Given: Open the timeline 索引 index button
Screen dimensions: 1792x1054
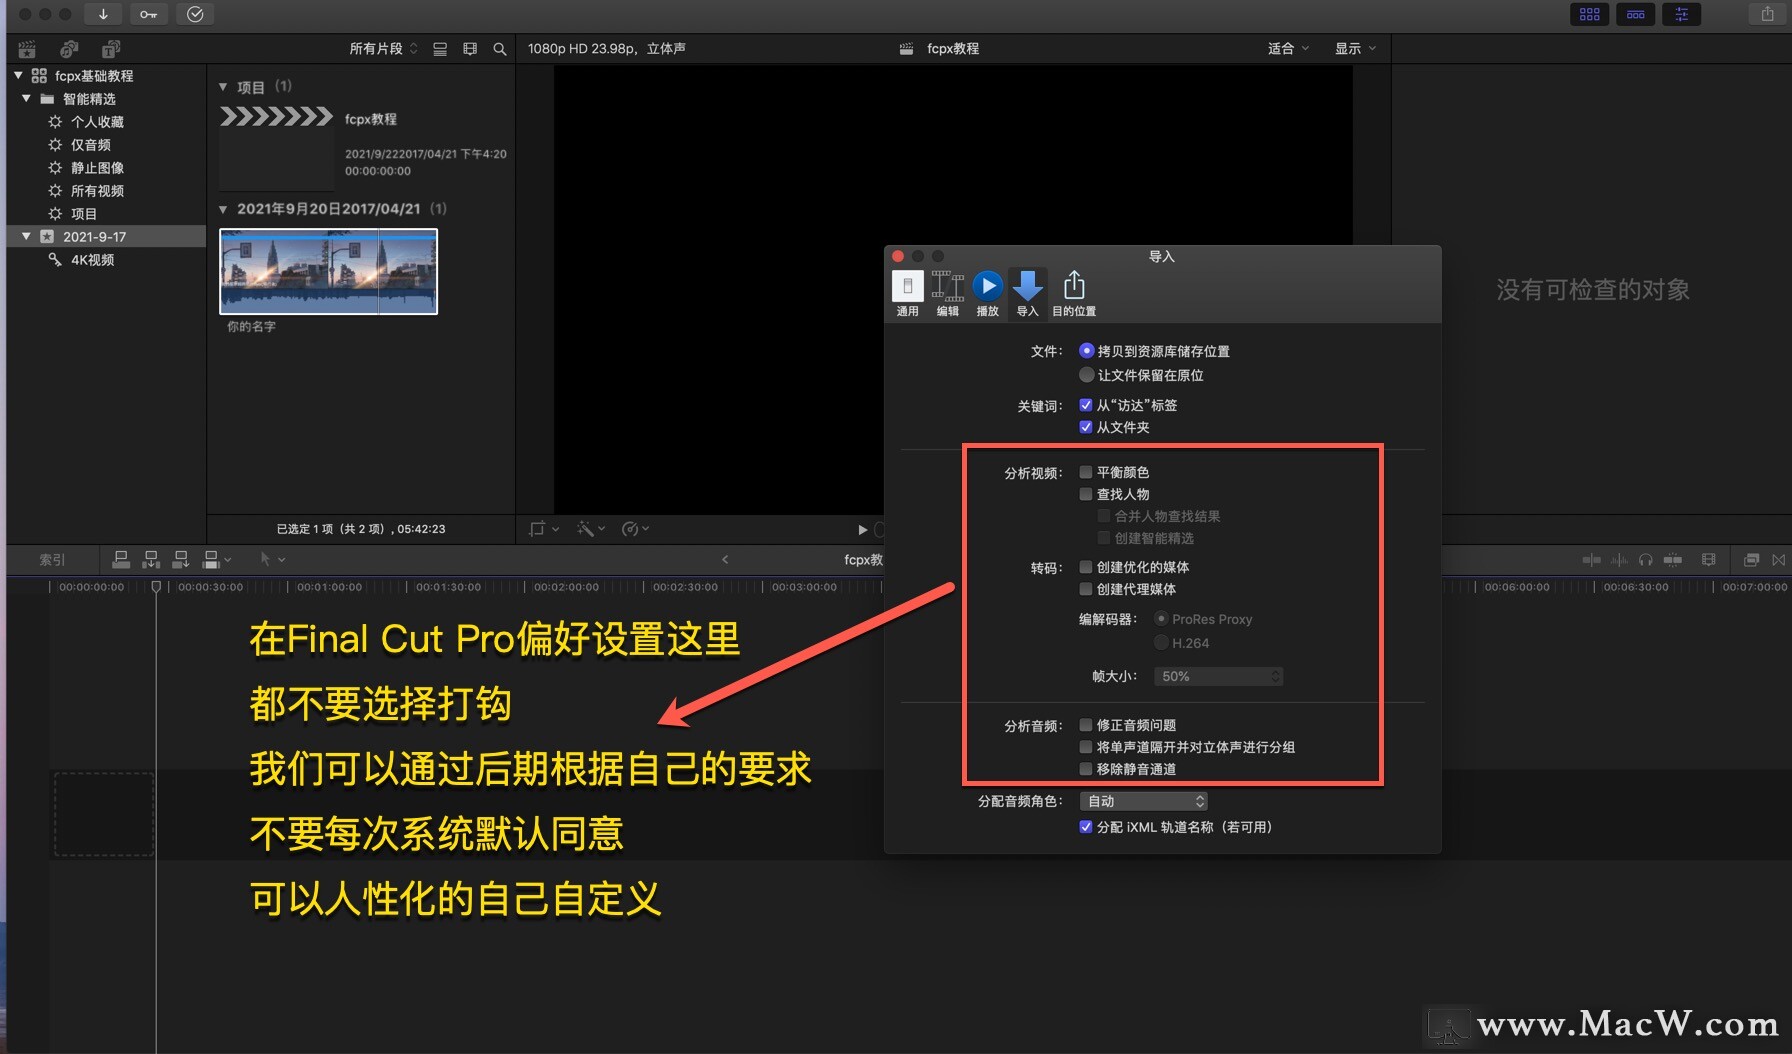Looking at the screenshot, I should click(52, 560).
